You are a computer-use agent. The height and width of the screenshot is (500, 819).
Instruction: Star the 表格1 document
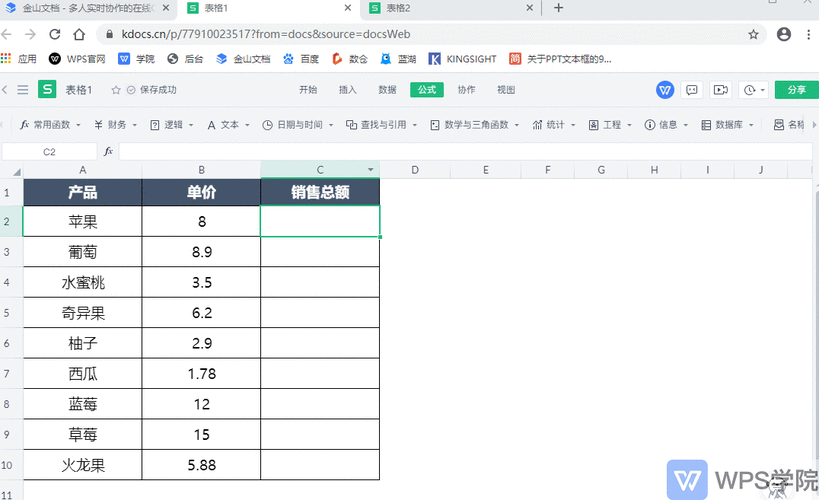point(116,90)
